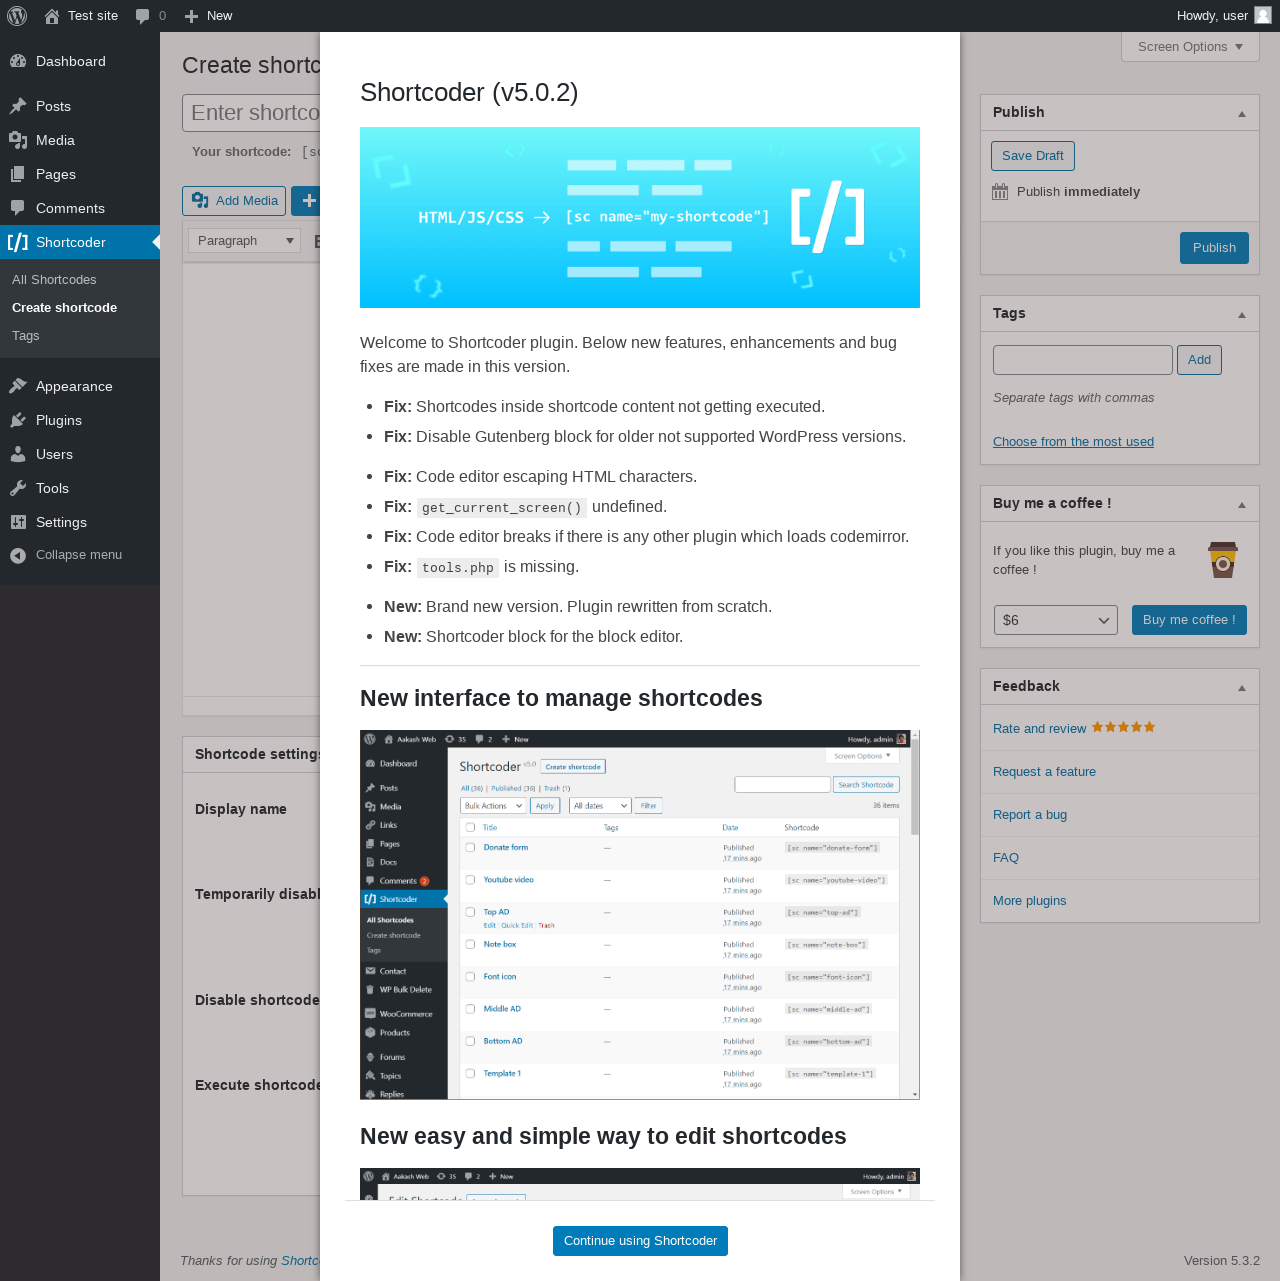Image resolution: width=1280 pixels, height=1281 pixels.
Task: Click the WordPress logo in admin bar
Action: pyautogui.click(x=17, y=16)
